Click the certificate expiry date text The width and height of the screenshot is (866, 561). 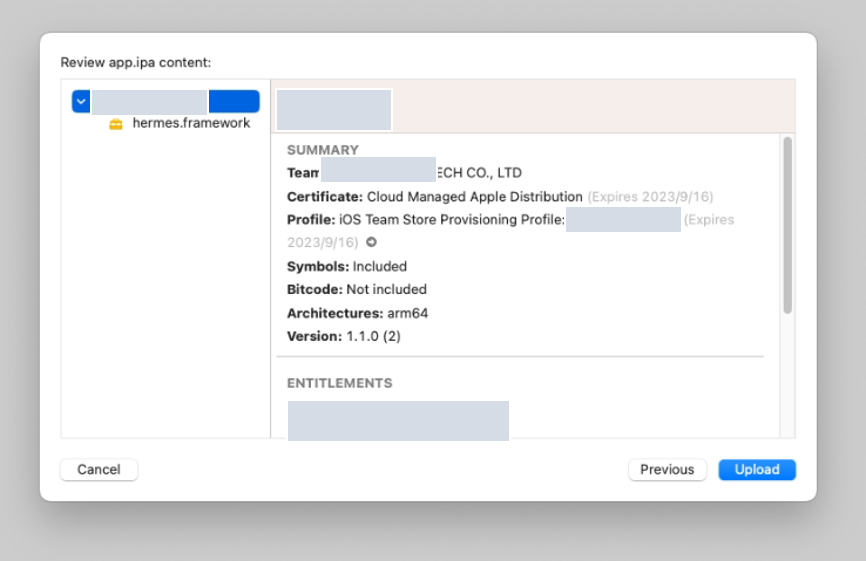click(650, 197)
